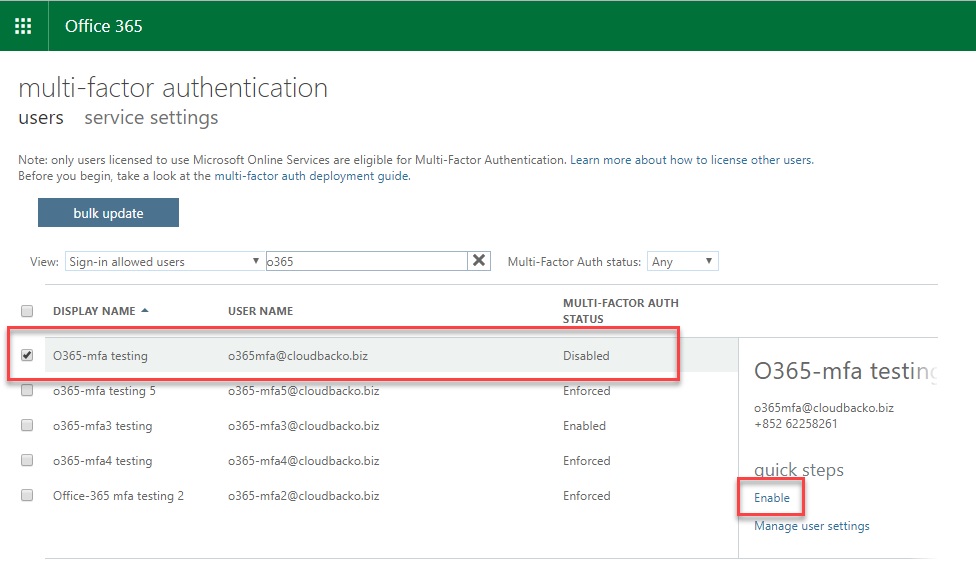Click the o365-mfa5@cloudbacko.biz user name
Viewport: 976px width, 583px height.
tap(303, 391)
